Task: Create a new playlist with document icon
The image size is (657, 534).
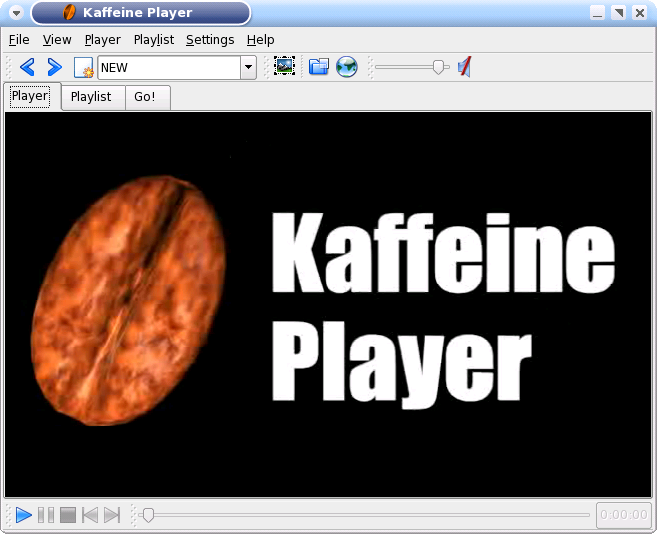Action: pos(83,67)
